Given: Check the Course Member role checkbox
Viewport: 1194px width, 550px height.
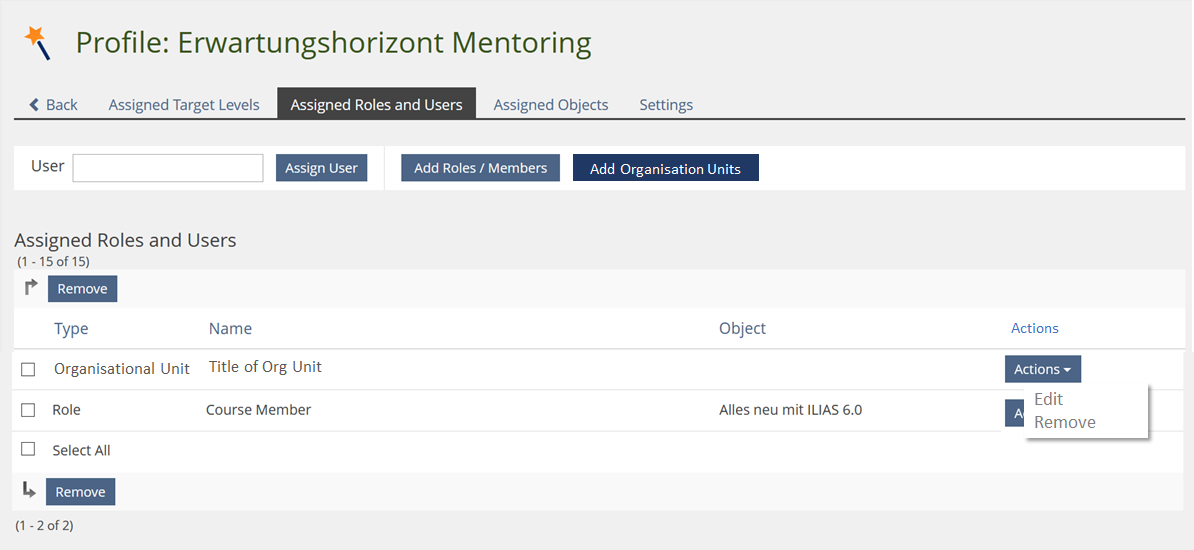Looking at the screenshot, I should pyautogui.click(x=28, y=410).
